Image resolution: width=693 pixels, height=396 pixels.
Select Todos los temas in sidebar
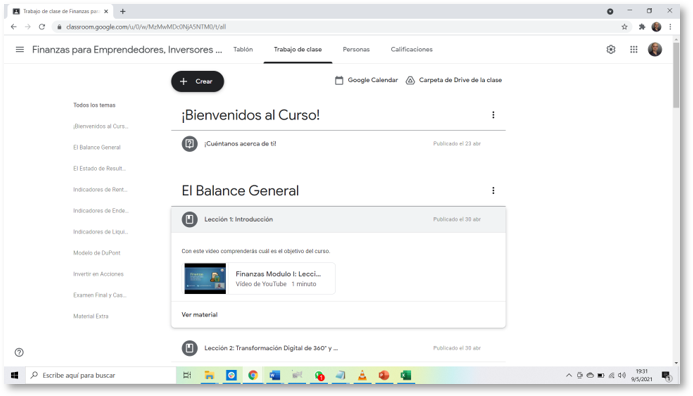pyautogui.click(x=94, y=105)
